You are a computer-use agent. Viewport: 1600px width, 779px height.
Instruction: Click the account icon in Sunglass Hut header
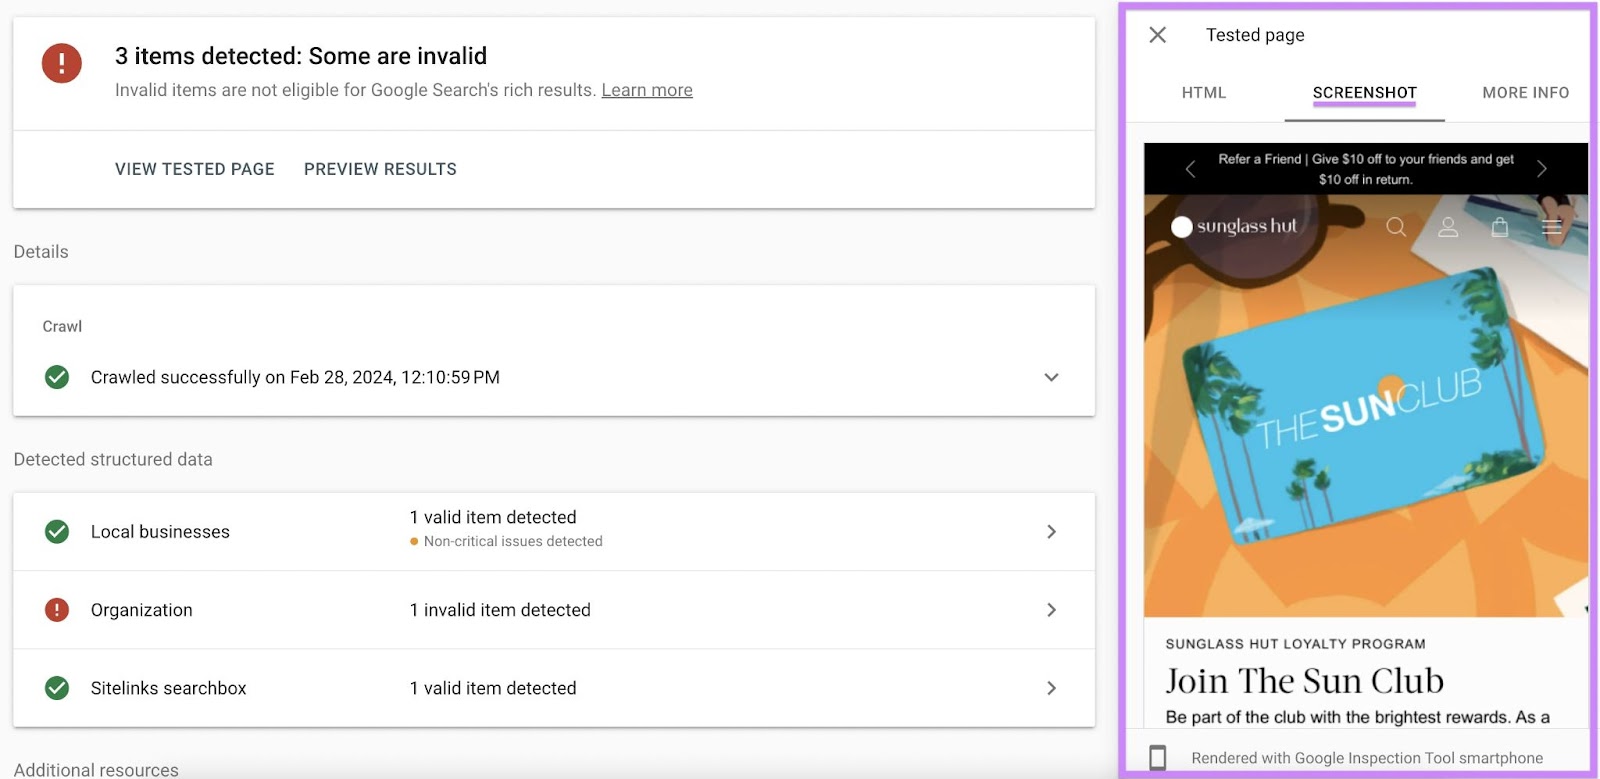(x=1448, y=227)
